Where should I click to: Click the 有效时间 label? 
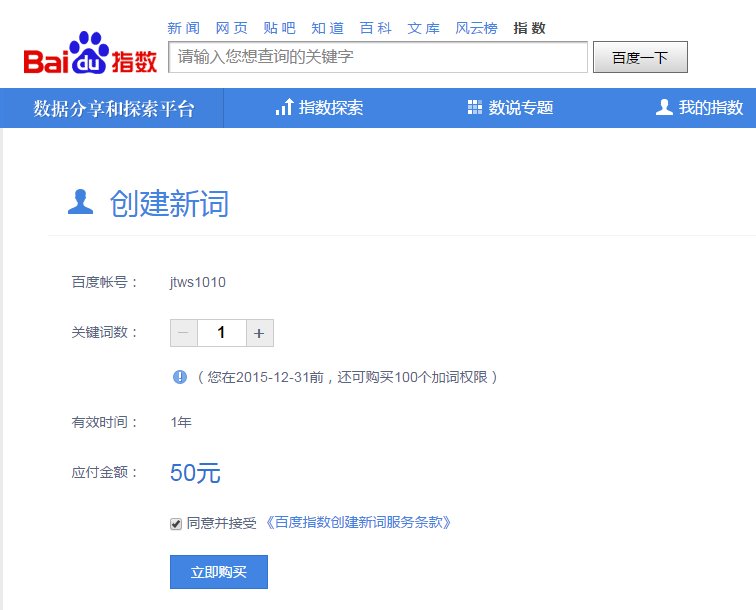point(104,422)
